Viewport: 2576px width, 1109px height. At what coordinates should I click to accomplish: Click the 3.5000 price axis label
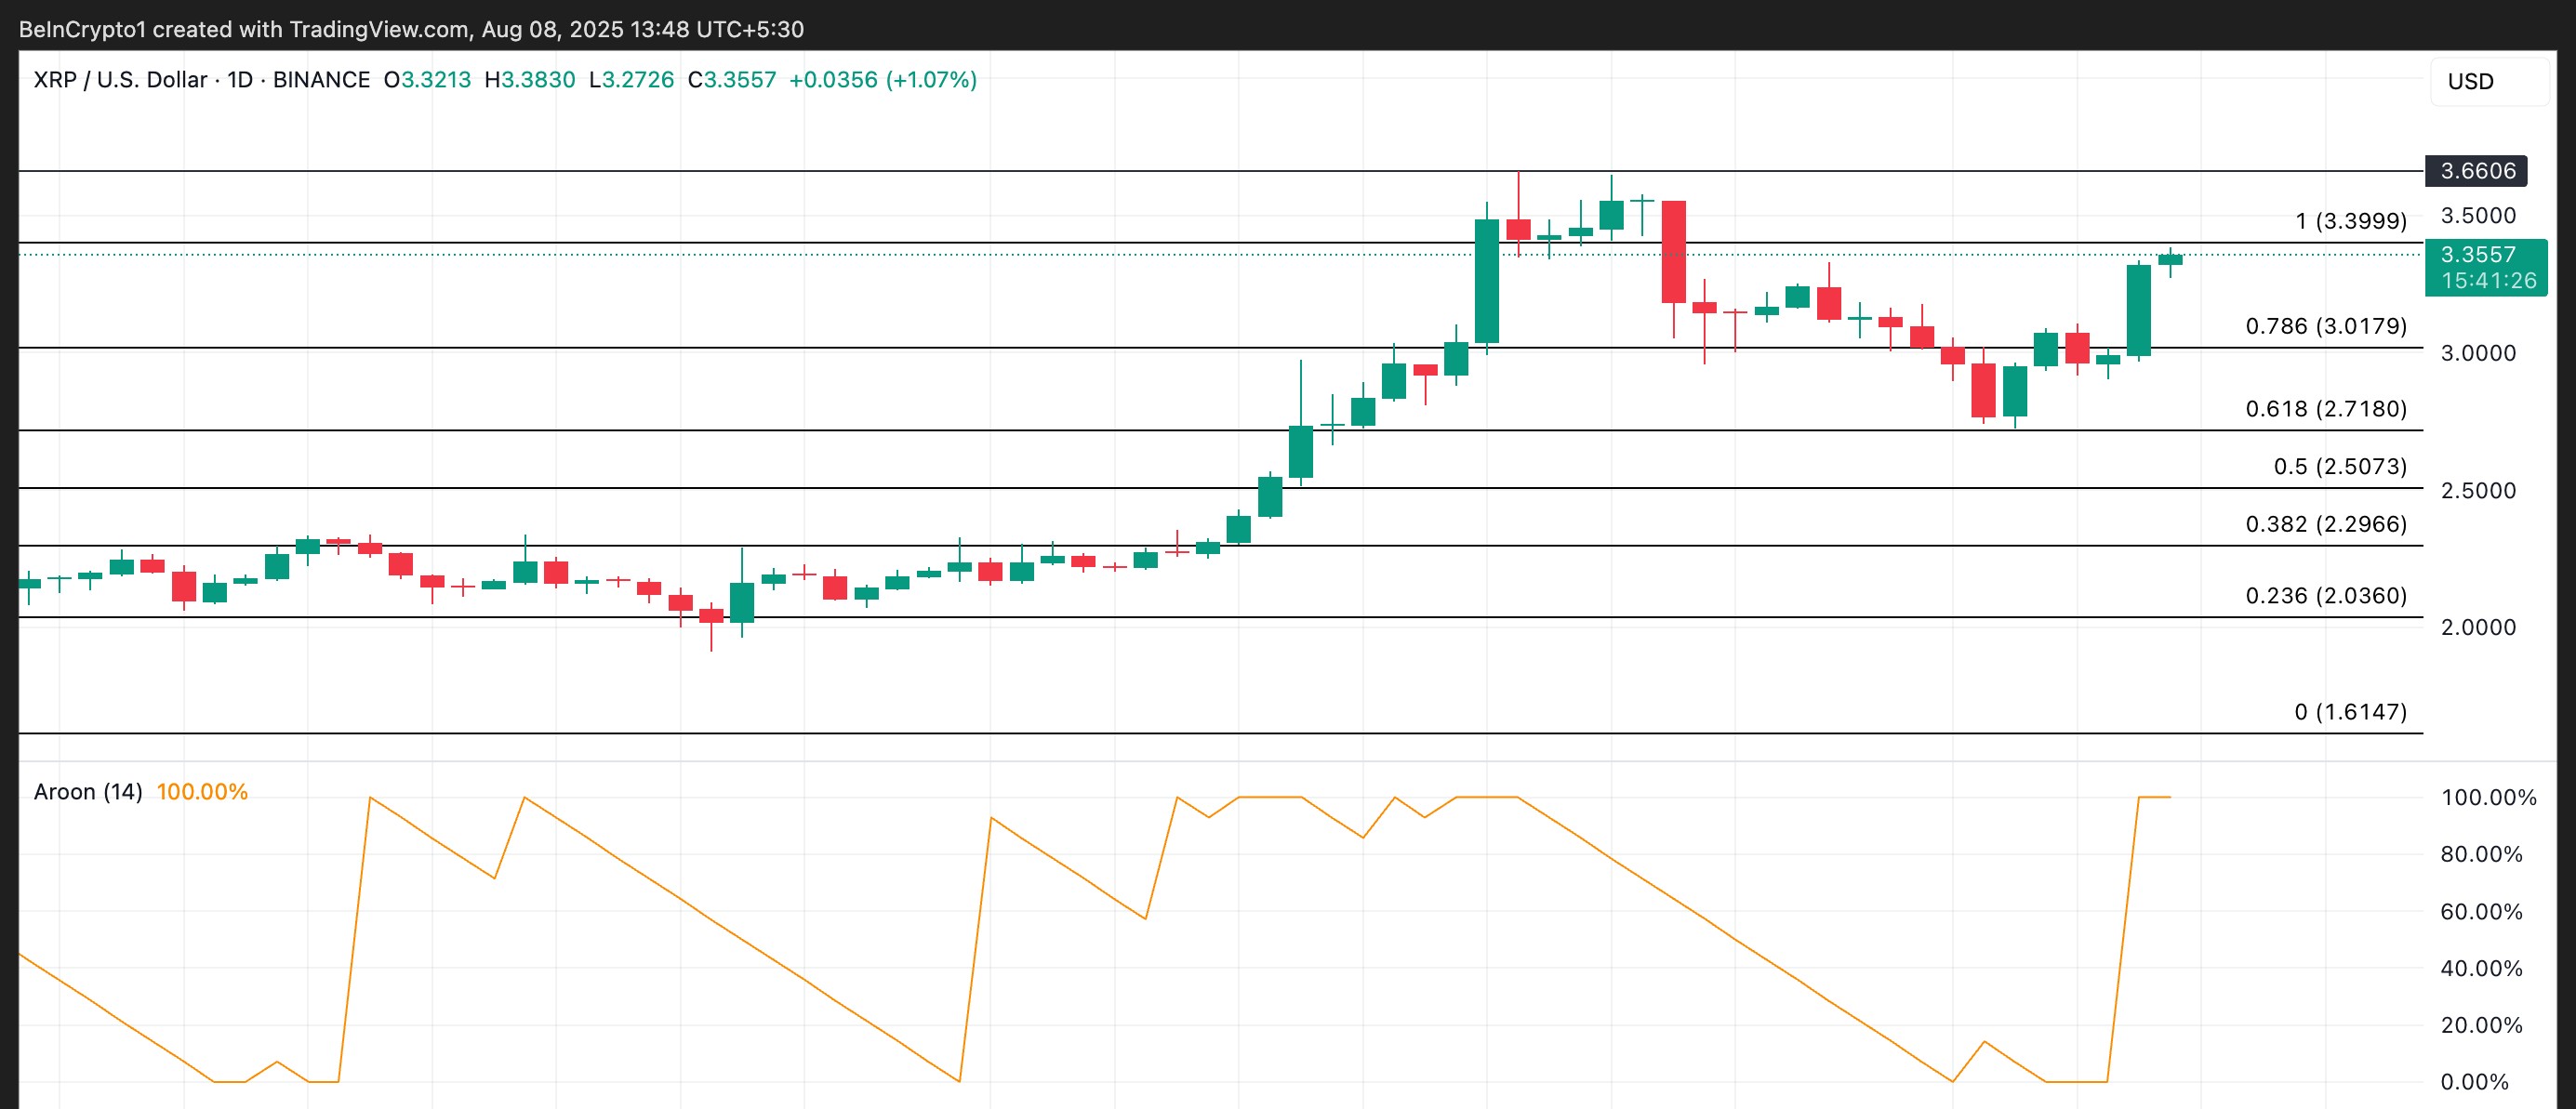[x=2478, y=216]
